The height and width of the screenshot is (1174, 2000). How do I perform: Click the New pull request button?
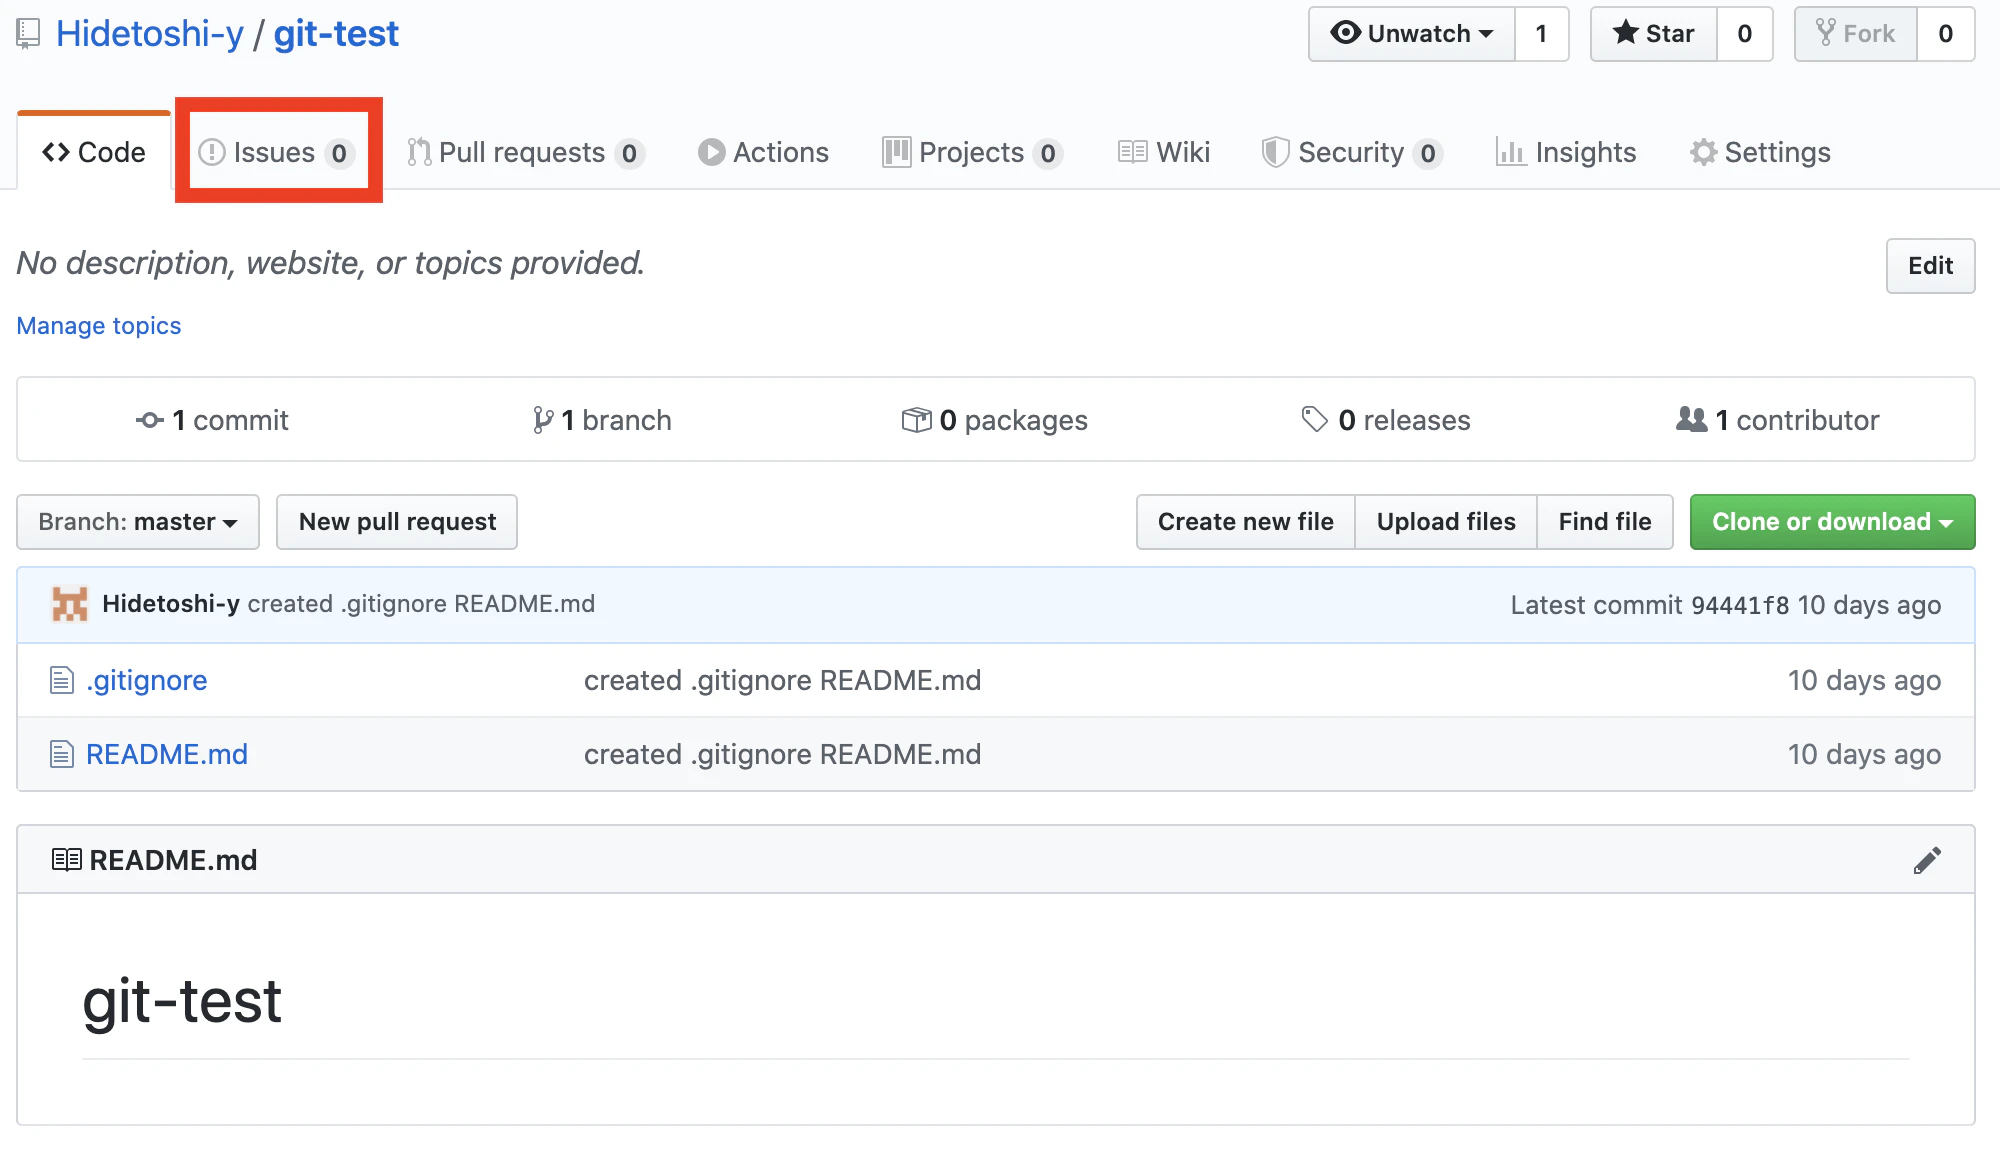[x=397, y=522]
